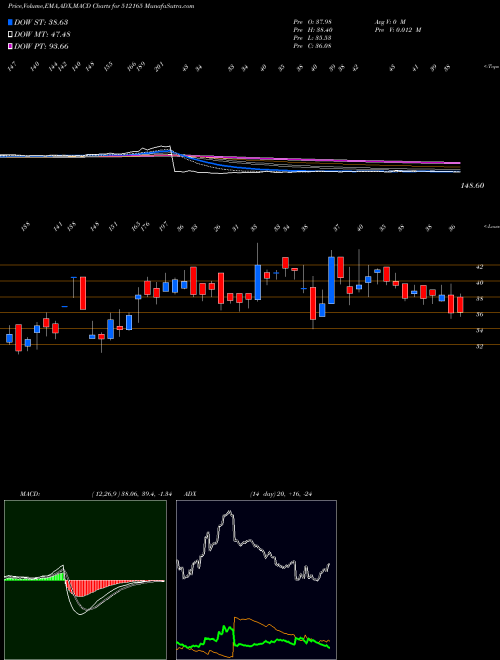
Task: Click the ADX indicator chart panel
Action: 256,580
